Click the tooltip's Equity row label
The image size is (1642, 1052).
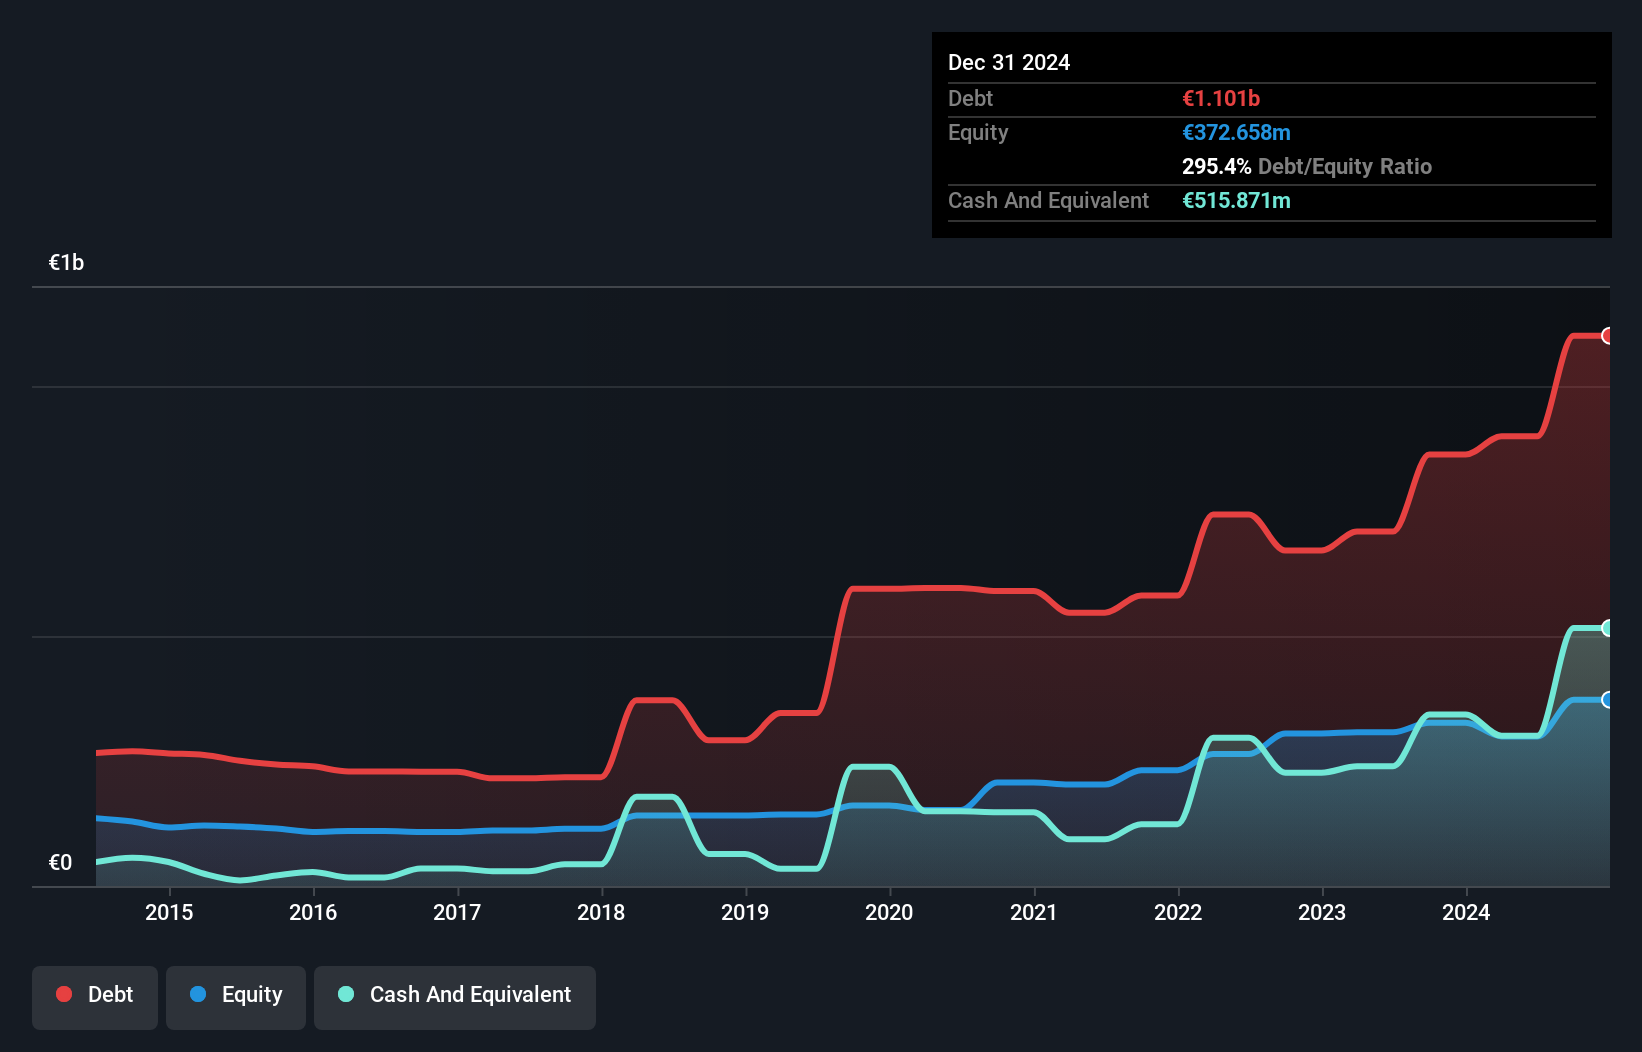[978, 132]
